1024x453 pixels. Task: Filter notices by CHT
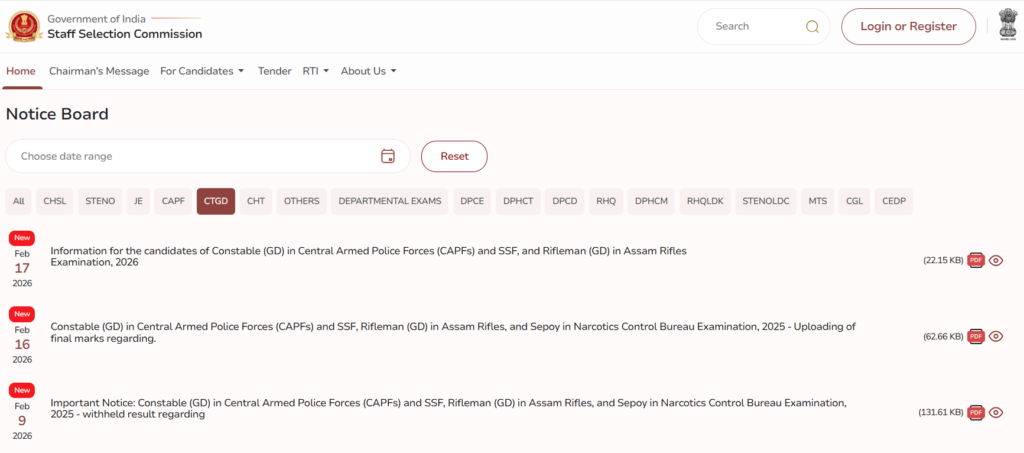tap(256, 202)
